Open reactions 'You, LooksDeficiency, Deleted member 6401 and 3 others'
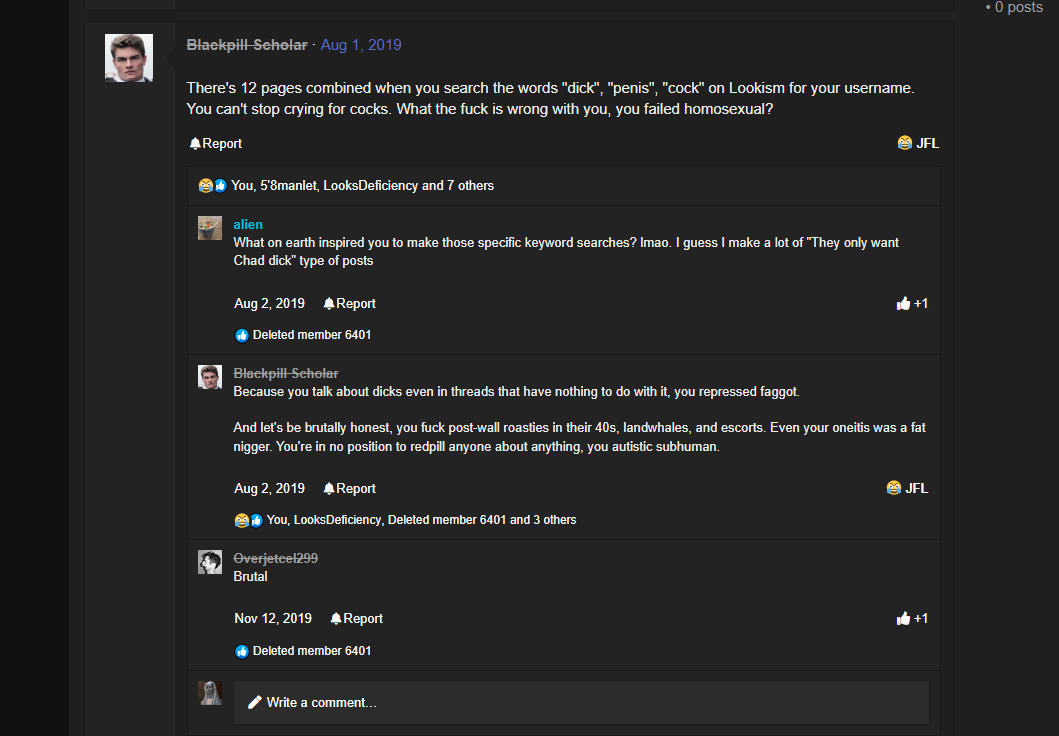The height and width of the screenshot is (736, 1059). tap(421, 520)
